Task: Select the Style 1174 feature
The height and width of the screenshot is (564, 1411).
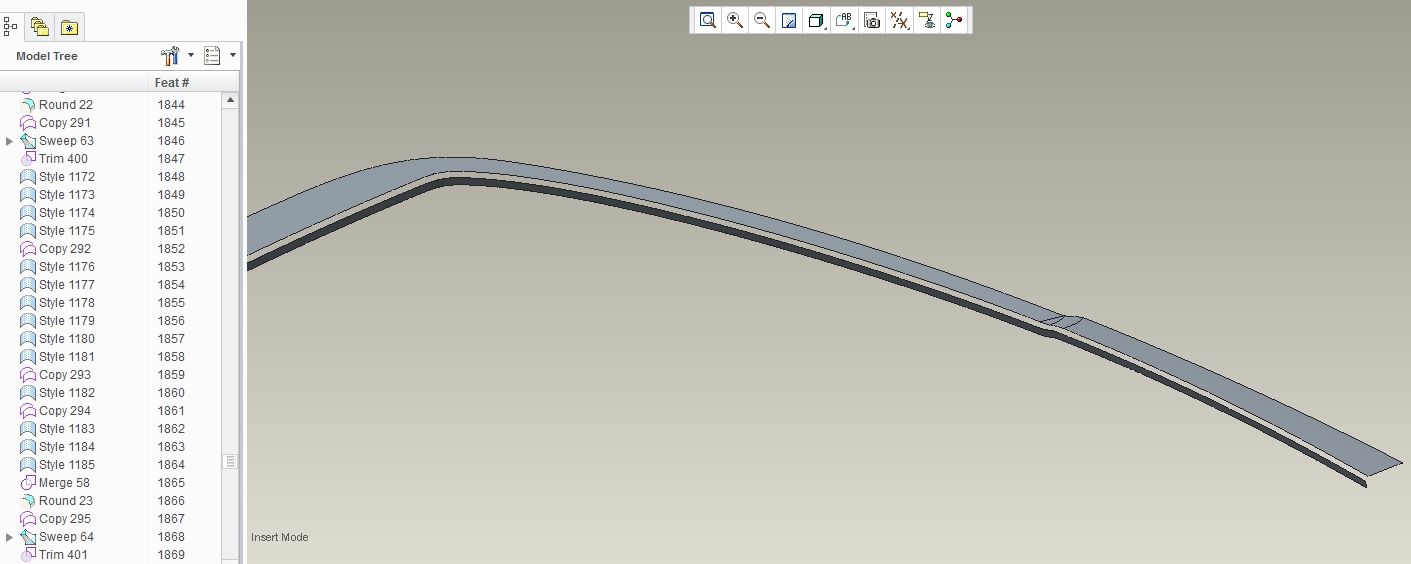Action: pyautogui.click(x=67, y=213)
